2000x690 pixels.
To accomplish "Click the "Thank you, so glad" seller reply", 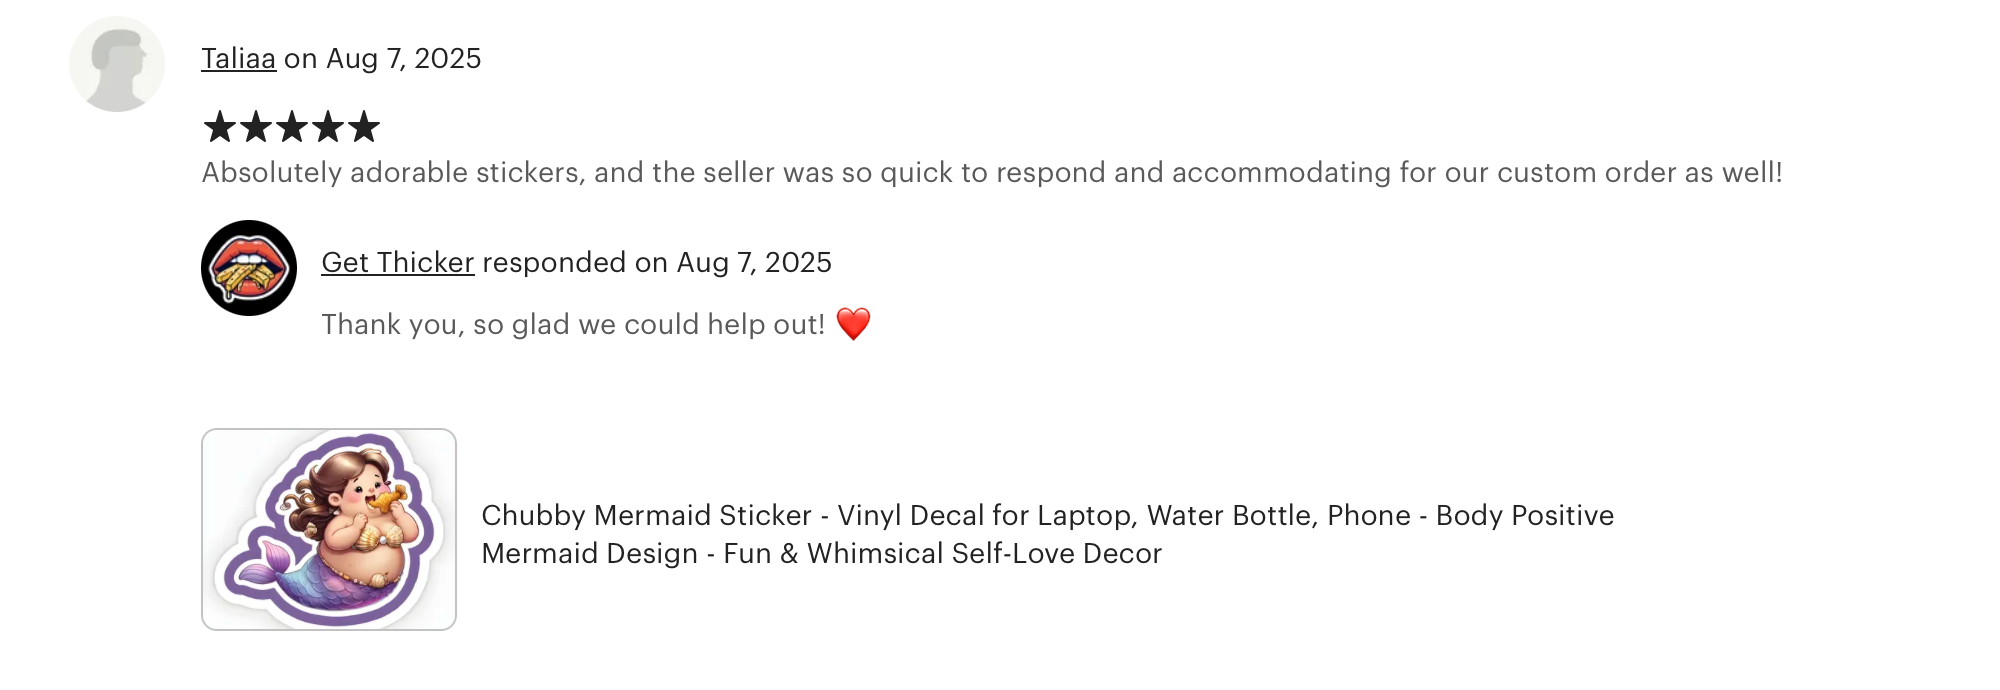I will (x=572, y=325).
